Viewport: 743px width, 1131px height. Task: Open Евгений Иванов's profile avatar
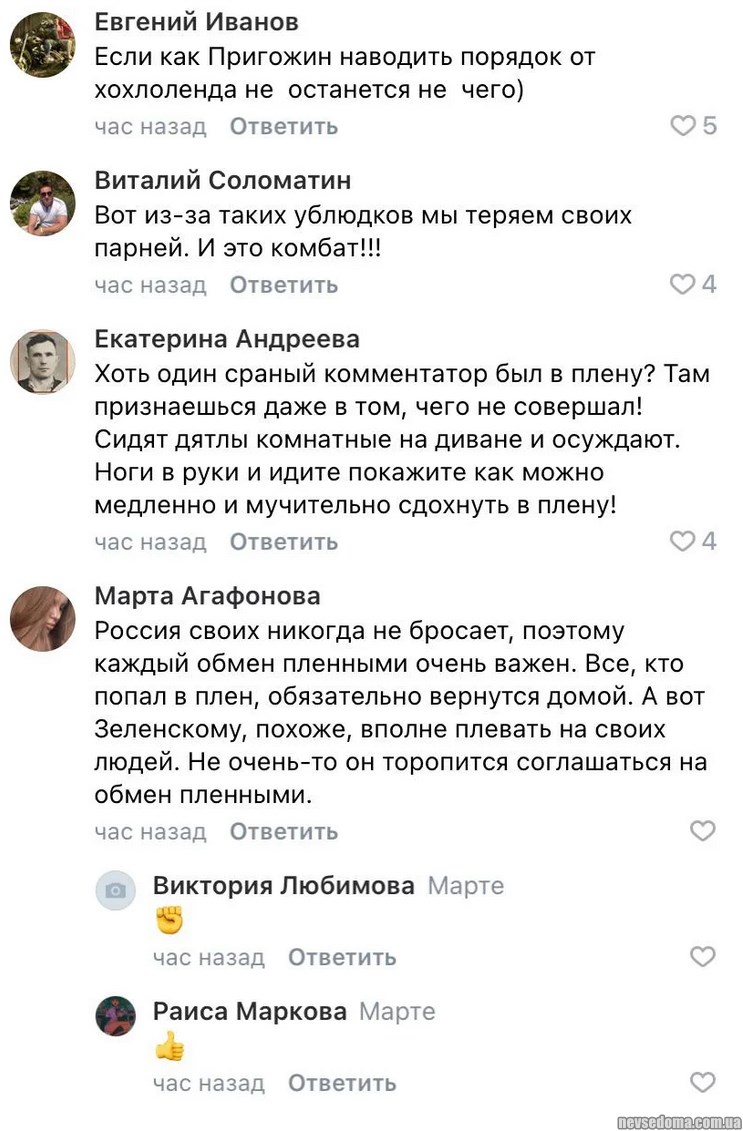pos(43,45)
